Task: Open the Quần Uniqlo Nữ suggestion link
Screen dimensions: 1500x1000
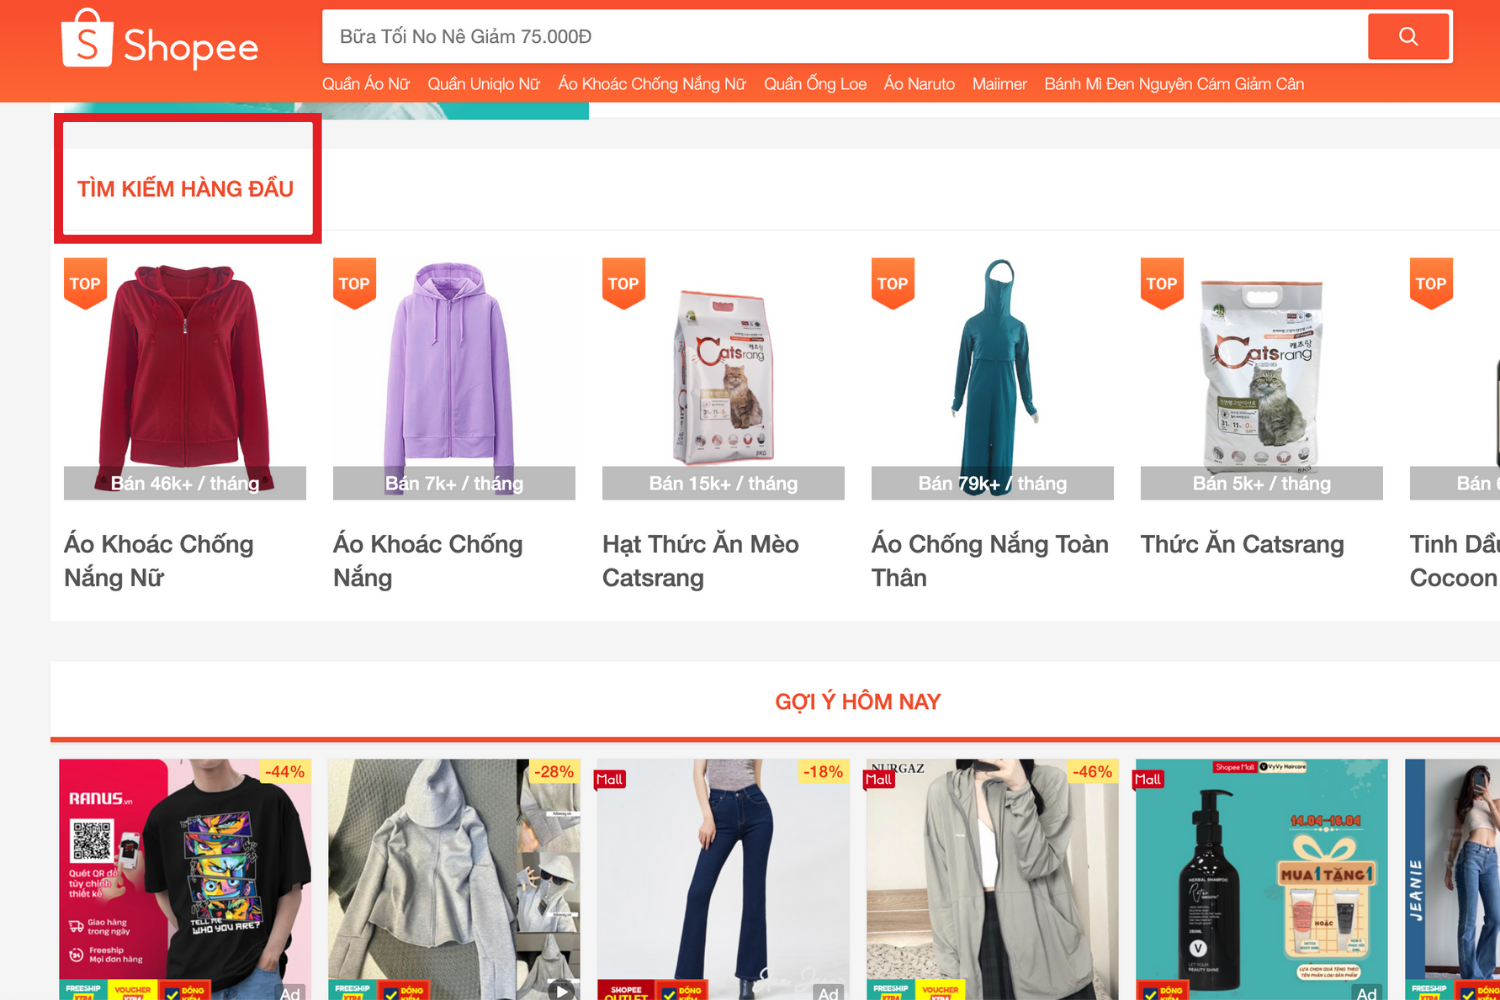Action: tap(484, 84)
